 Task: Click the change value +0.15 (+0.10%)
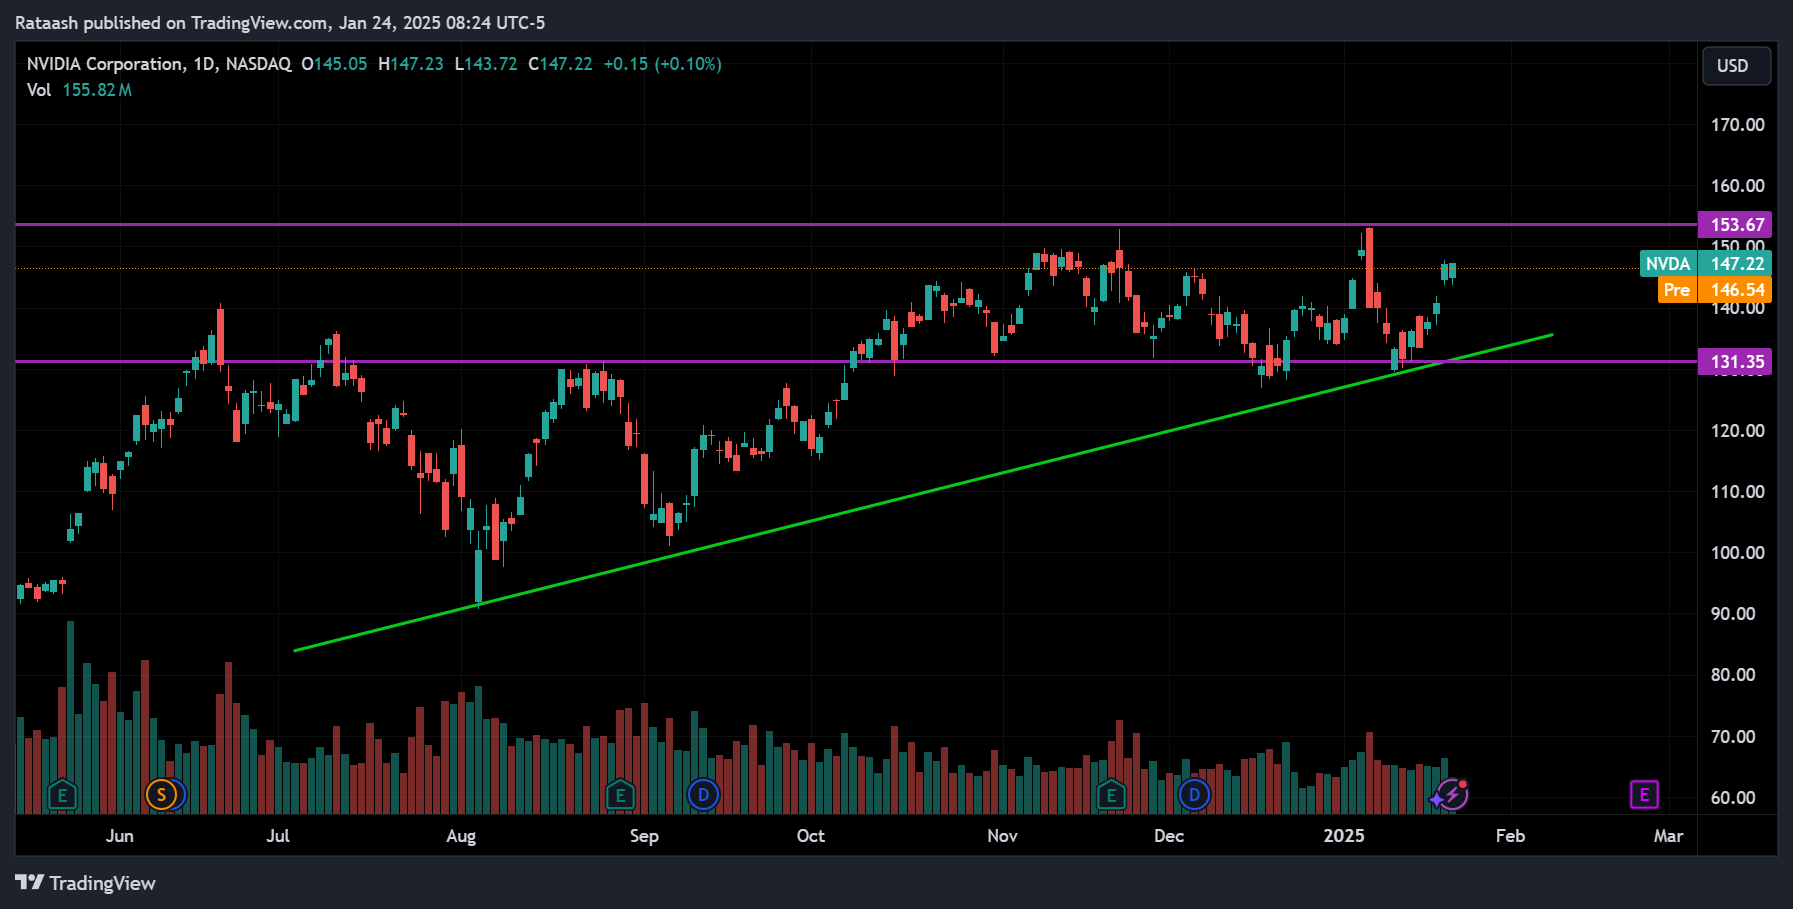pos(662,64)
